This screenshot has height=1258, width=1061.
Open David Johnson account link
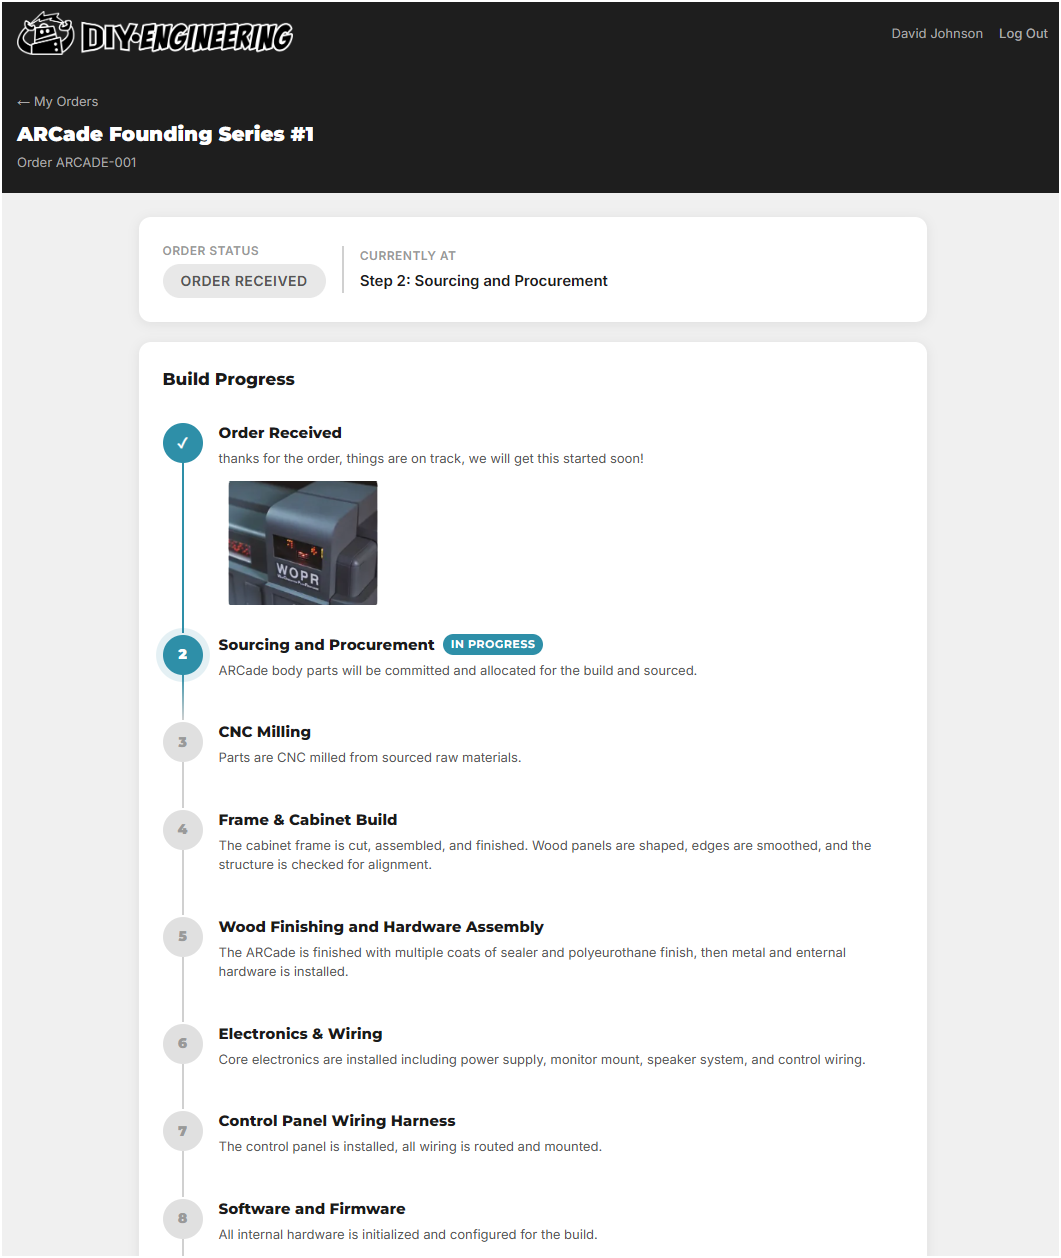937,33
